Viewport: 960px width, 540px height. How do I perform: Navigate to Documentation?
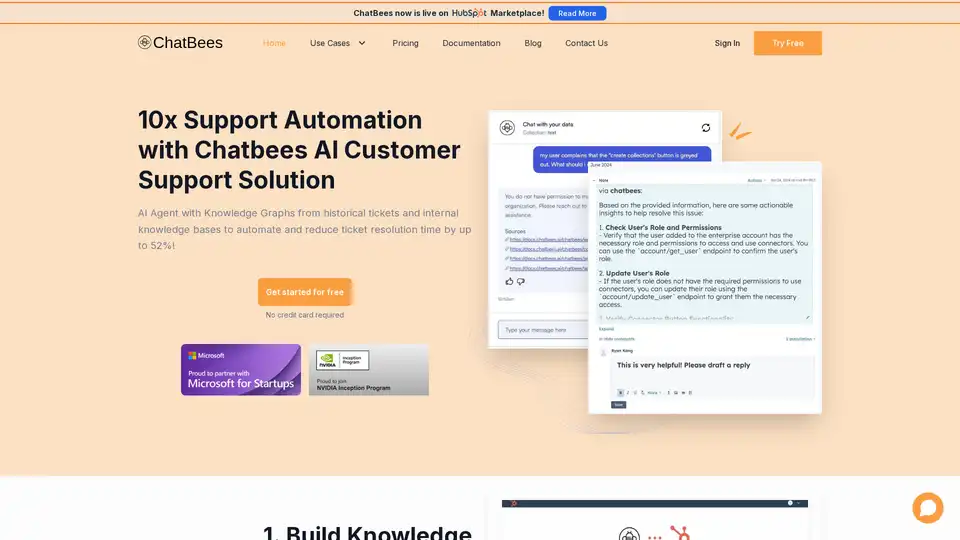[471, 43]
